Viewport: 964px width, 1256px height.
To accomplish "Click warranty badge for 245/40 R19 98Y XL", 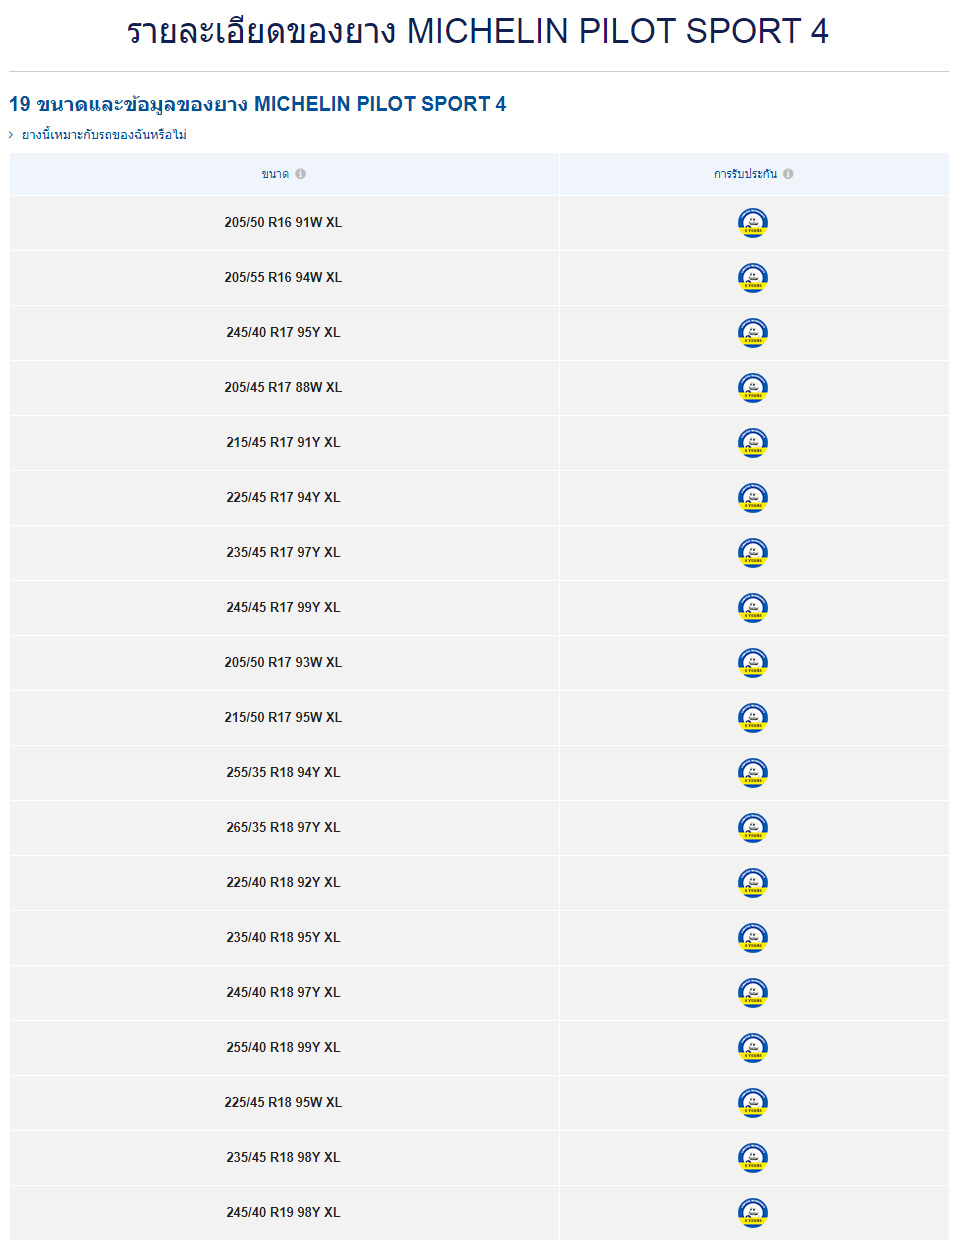I will click(753, 1213).
